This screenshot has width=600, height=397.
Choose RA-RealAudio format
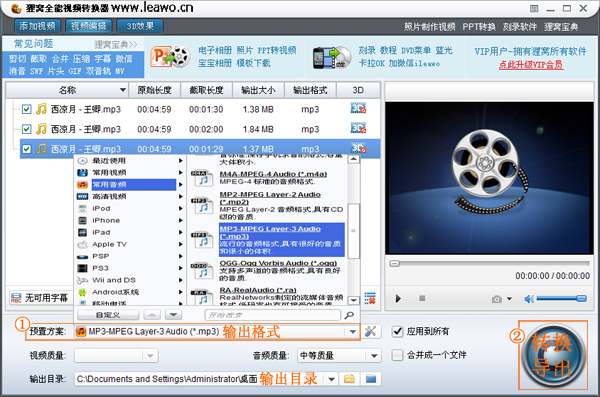pos(267,296)
